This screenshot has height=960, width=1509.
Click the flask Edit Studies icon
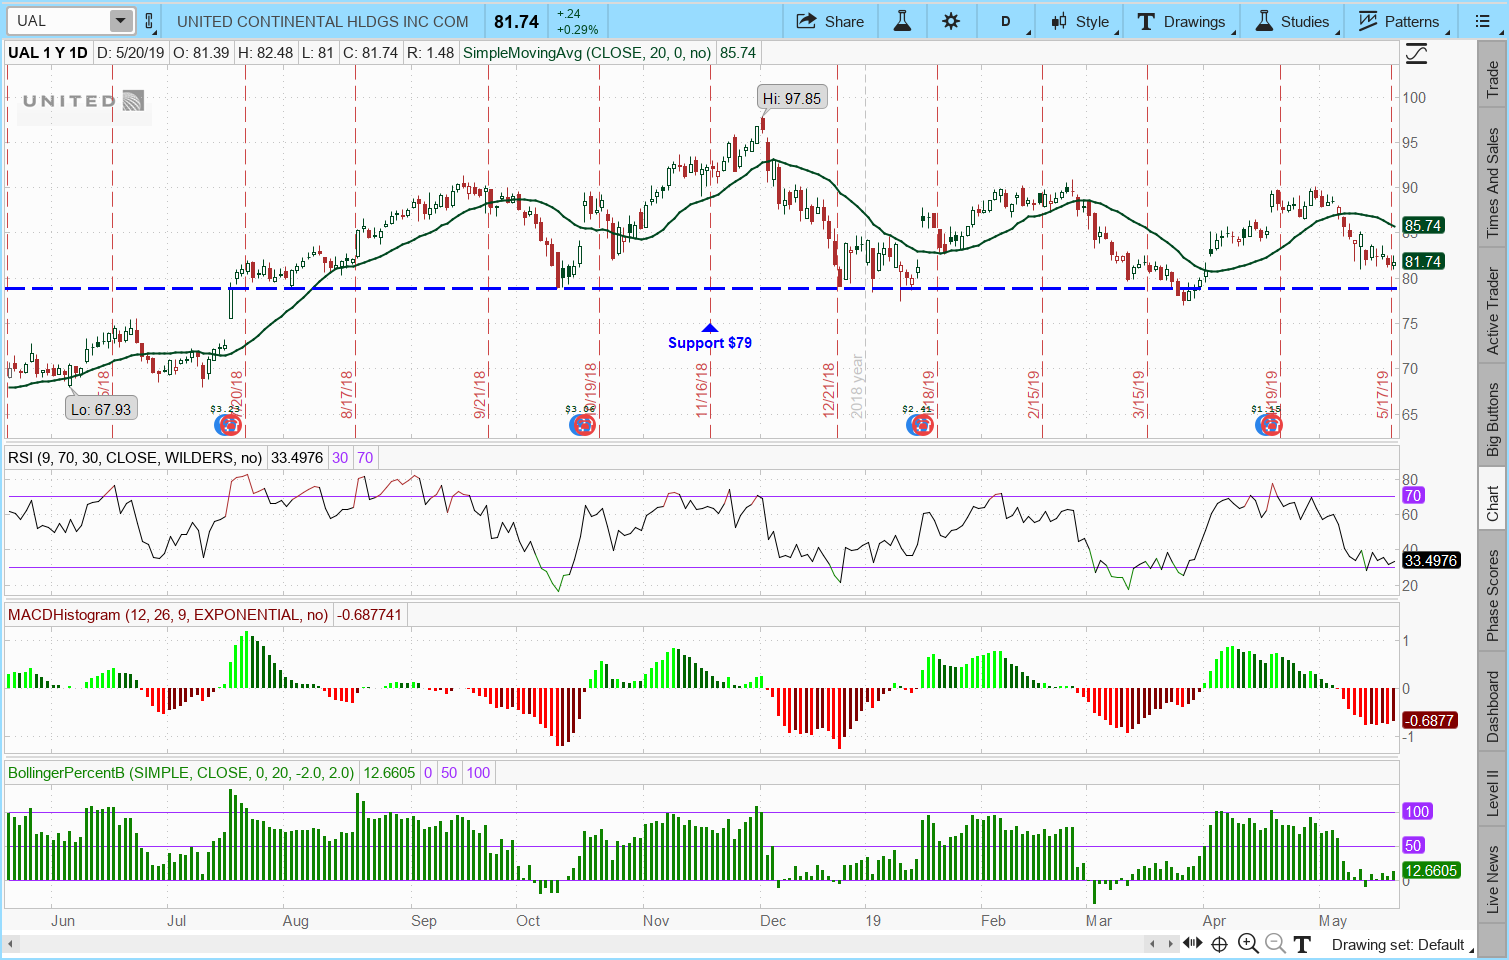click(x=902, y=21)
